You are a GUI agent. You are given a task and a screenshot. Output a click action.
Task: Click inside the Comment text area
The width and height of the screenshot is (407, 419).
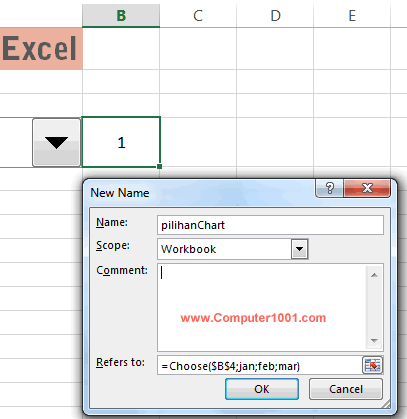pyautogui.click(x=262, y=307)
